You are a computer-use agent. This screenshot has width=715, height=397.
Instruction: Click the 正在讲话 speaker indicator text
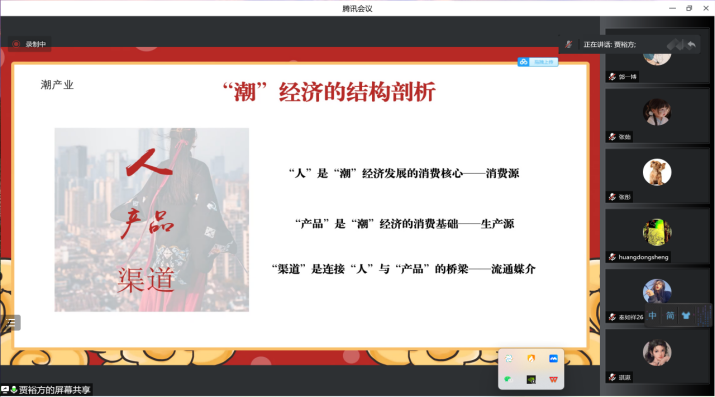pos(610,44)
